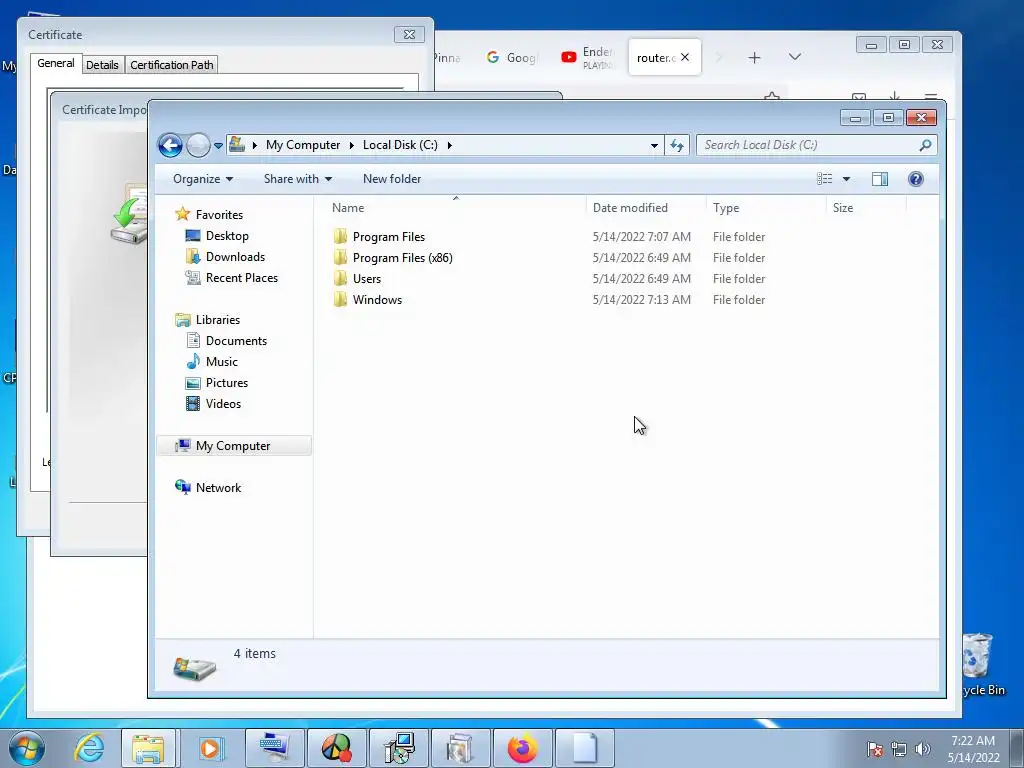Click the search magnifier icon
Screen dimensions: 1024x768
tap(925, 145)
